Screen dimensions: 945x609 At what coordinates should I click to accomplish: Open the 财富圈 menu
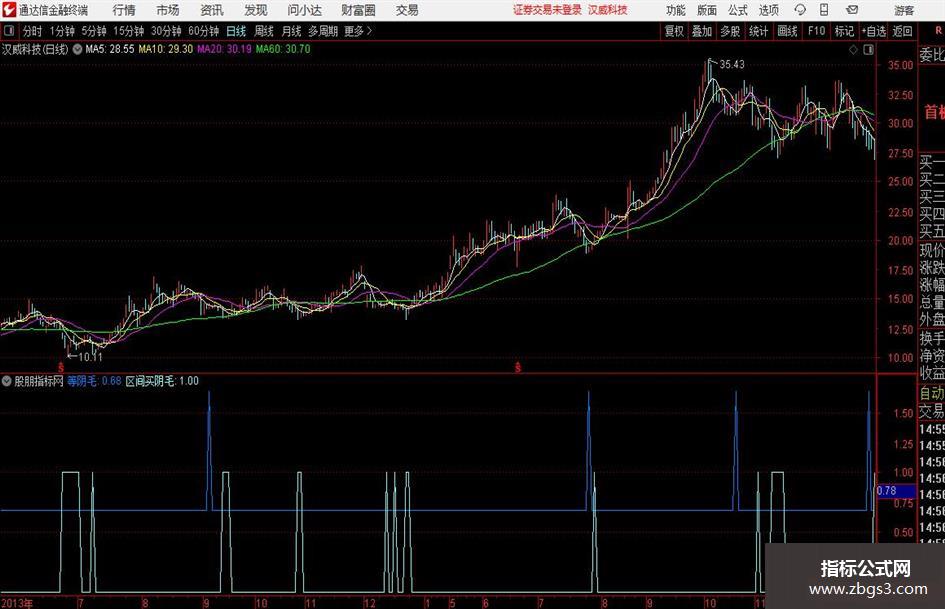[x=358, y=10]
